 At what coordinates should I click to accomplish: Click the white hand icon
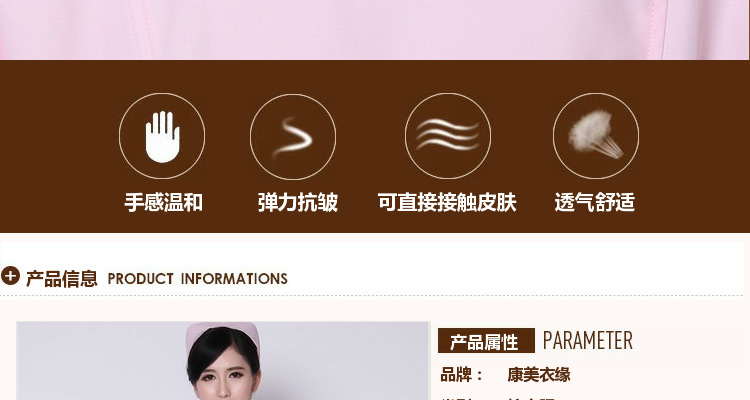click(x=162, y=136)
